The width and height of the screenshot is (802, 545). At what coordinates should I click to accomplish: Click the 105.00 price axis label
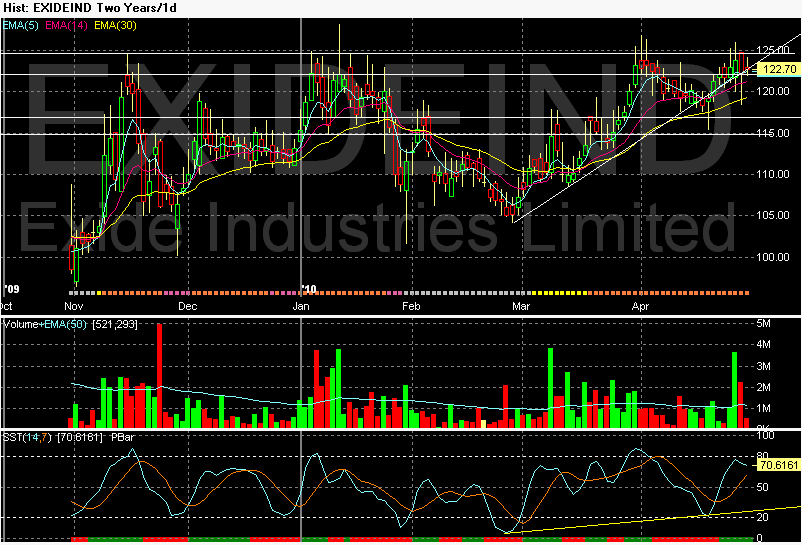773,215
